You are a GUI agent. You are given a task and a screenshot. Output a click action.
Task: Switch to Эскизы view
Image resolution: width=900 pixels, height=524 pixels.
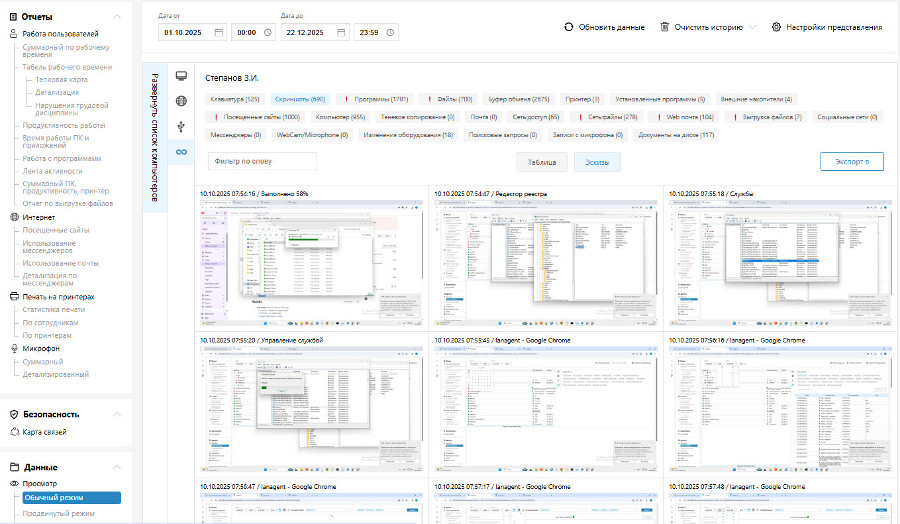(597, 161)
